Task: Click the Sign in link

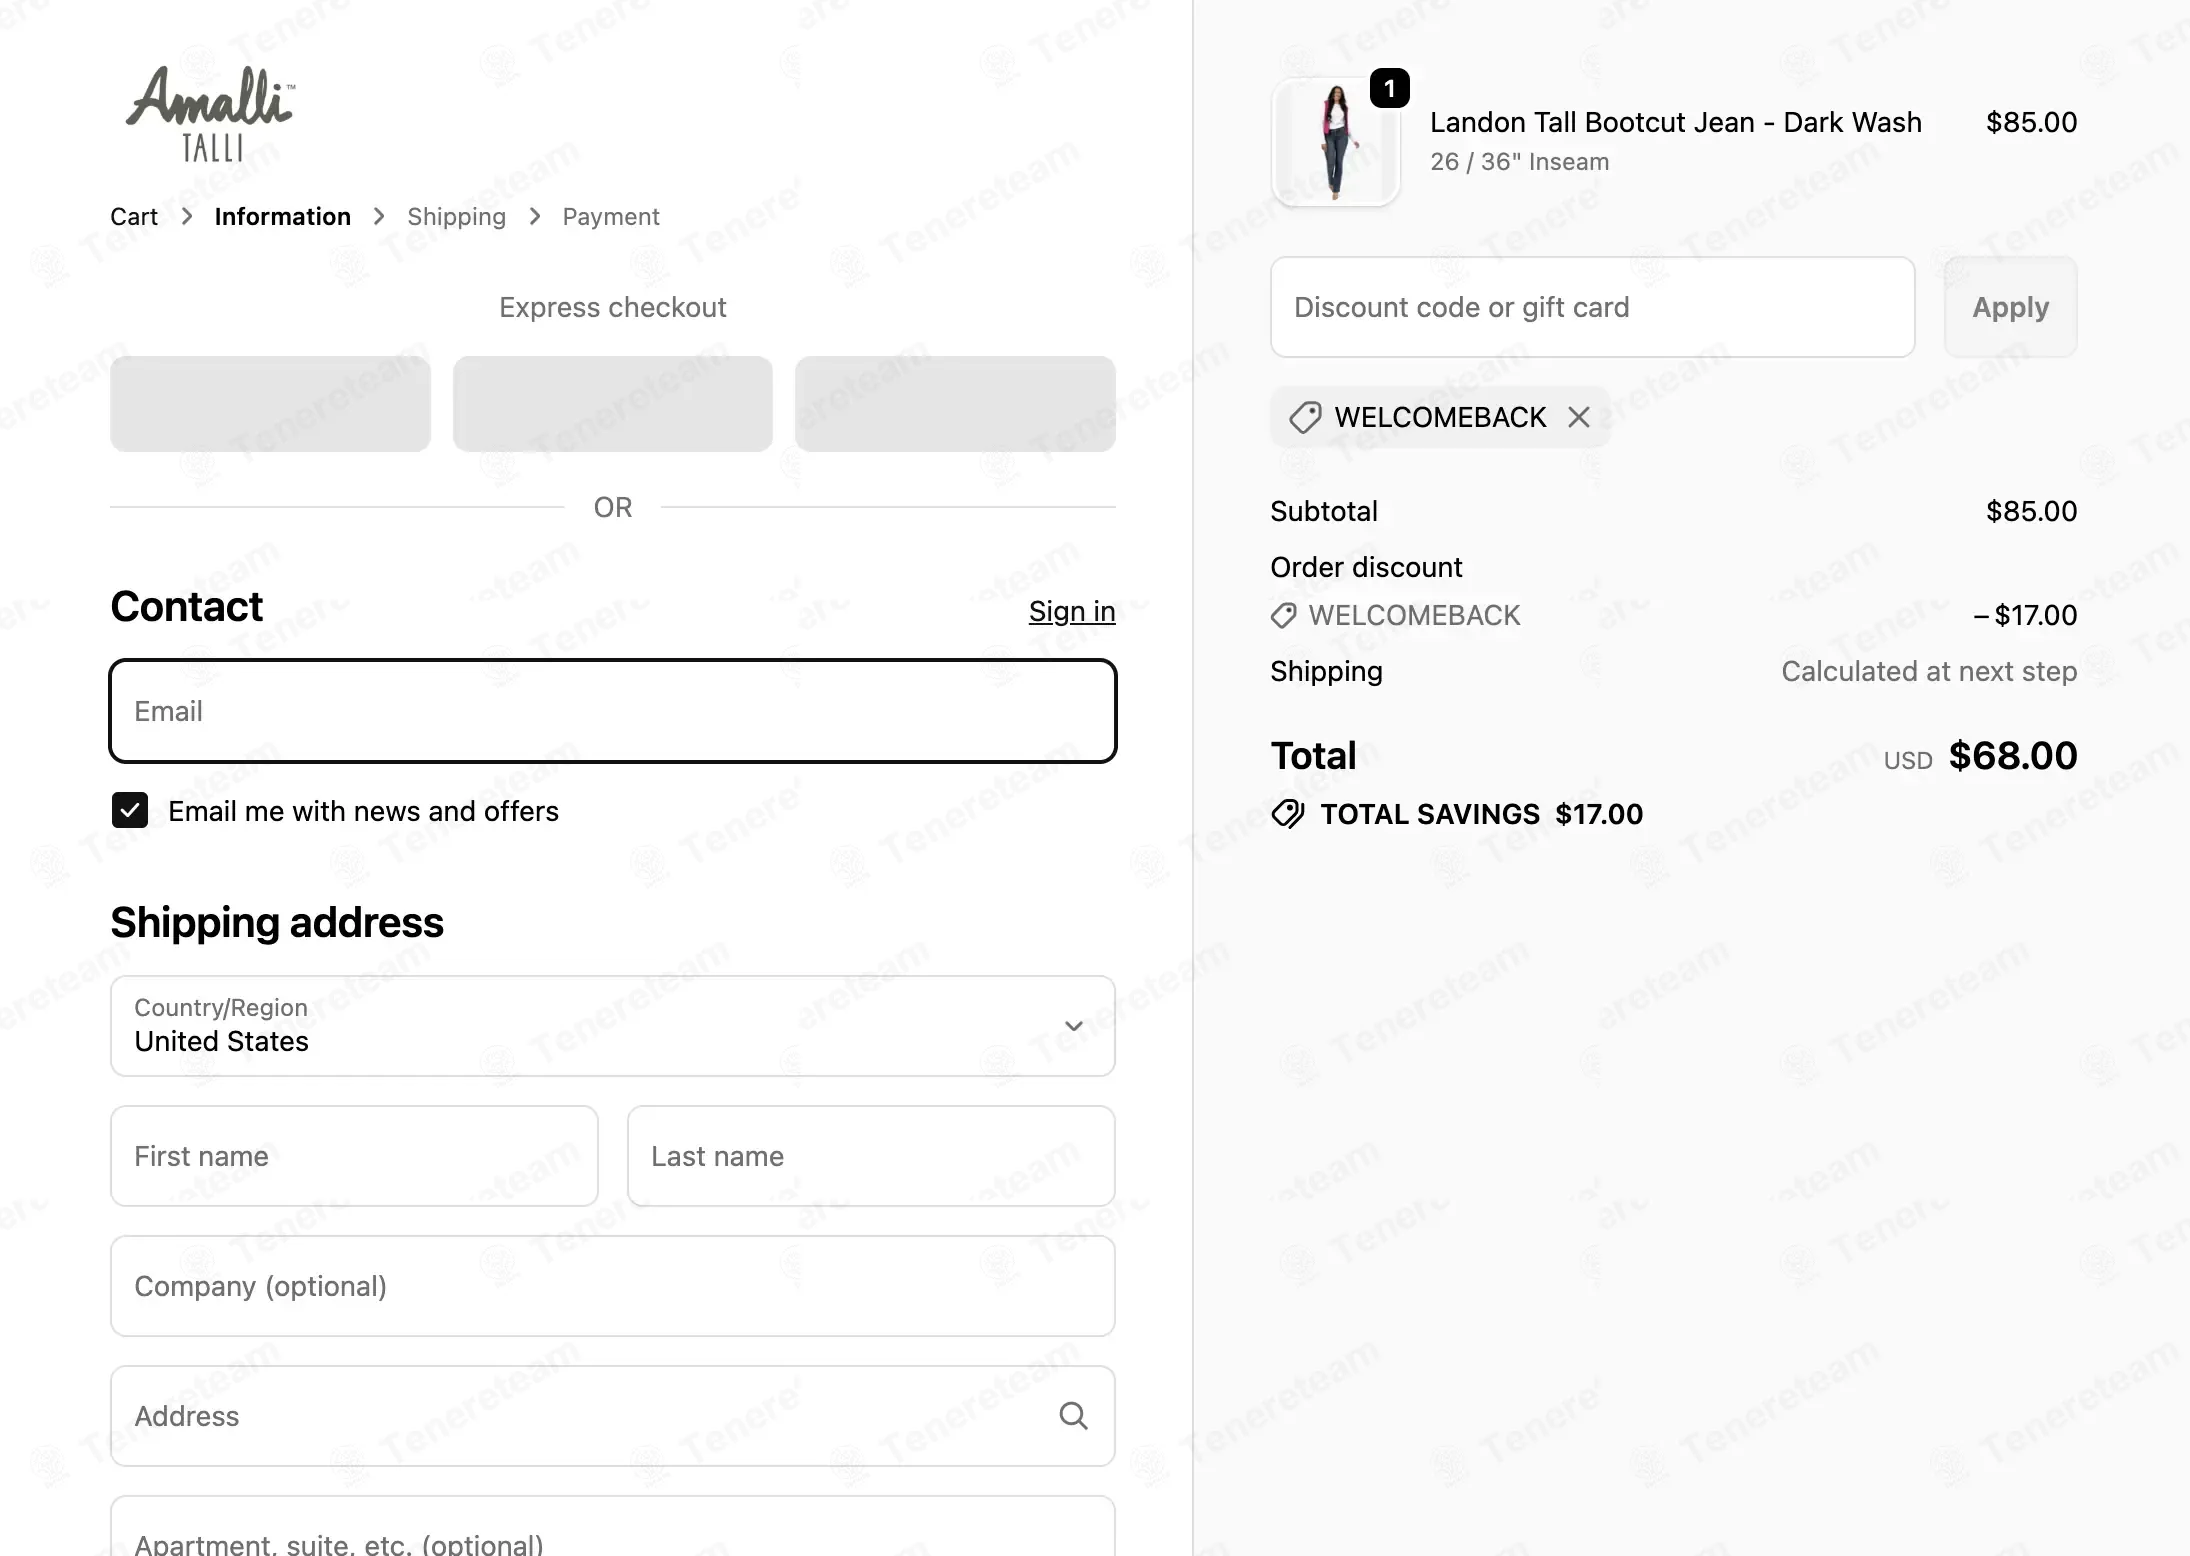Action: (1072, 611)
